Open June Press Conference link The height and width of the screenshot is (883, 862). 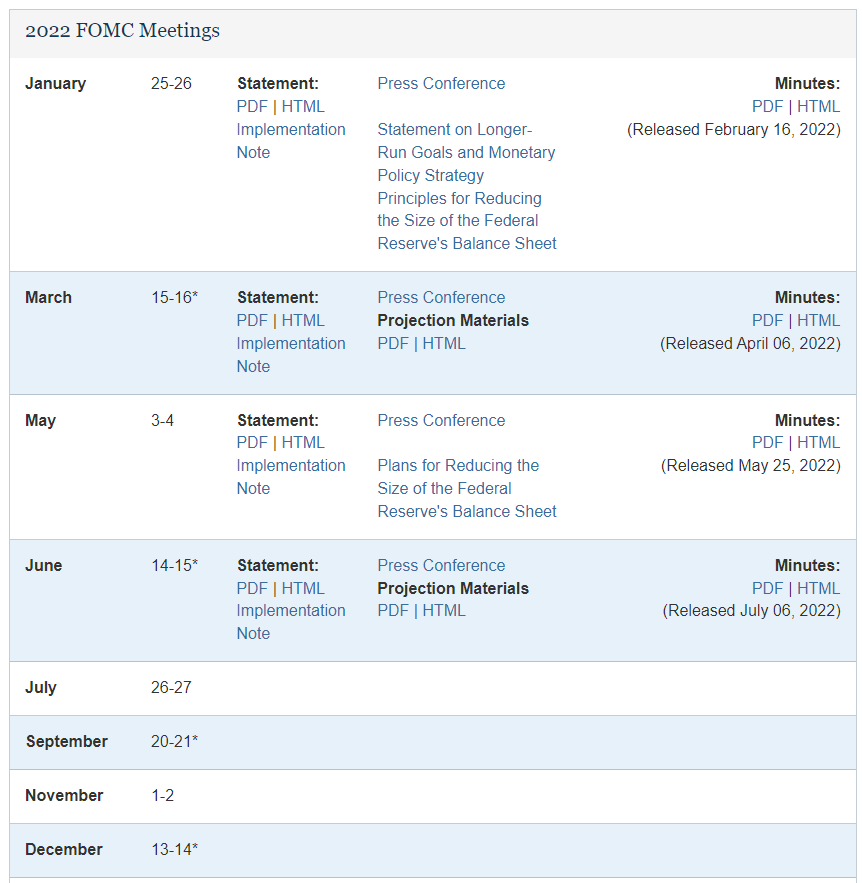click(x=441, y=565)
